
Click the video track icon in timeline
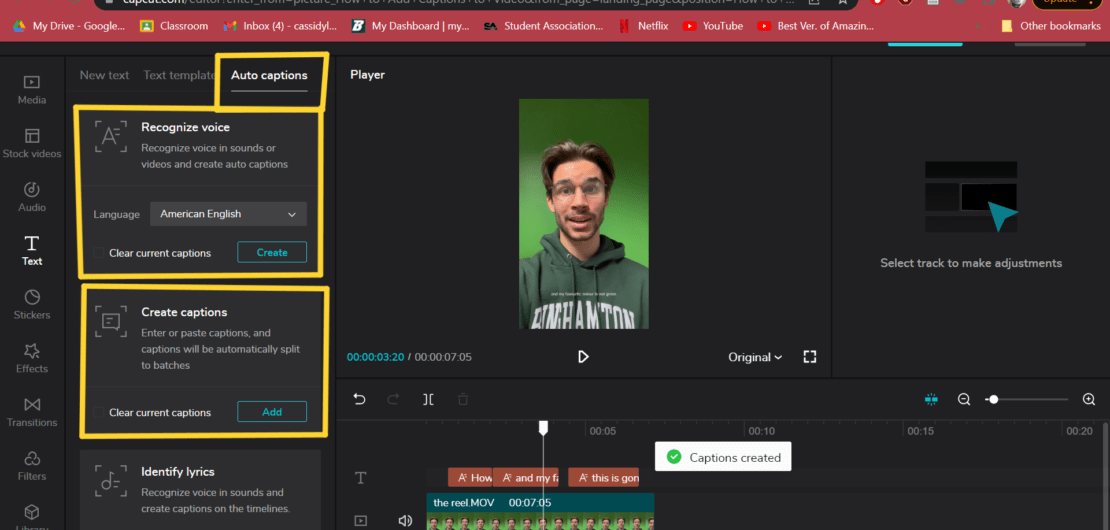pos(360,521)
